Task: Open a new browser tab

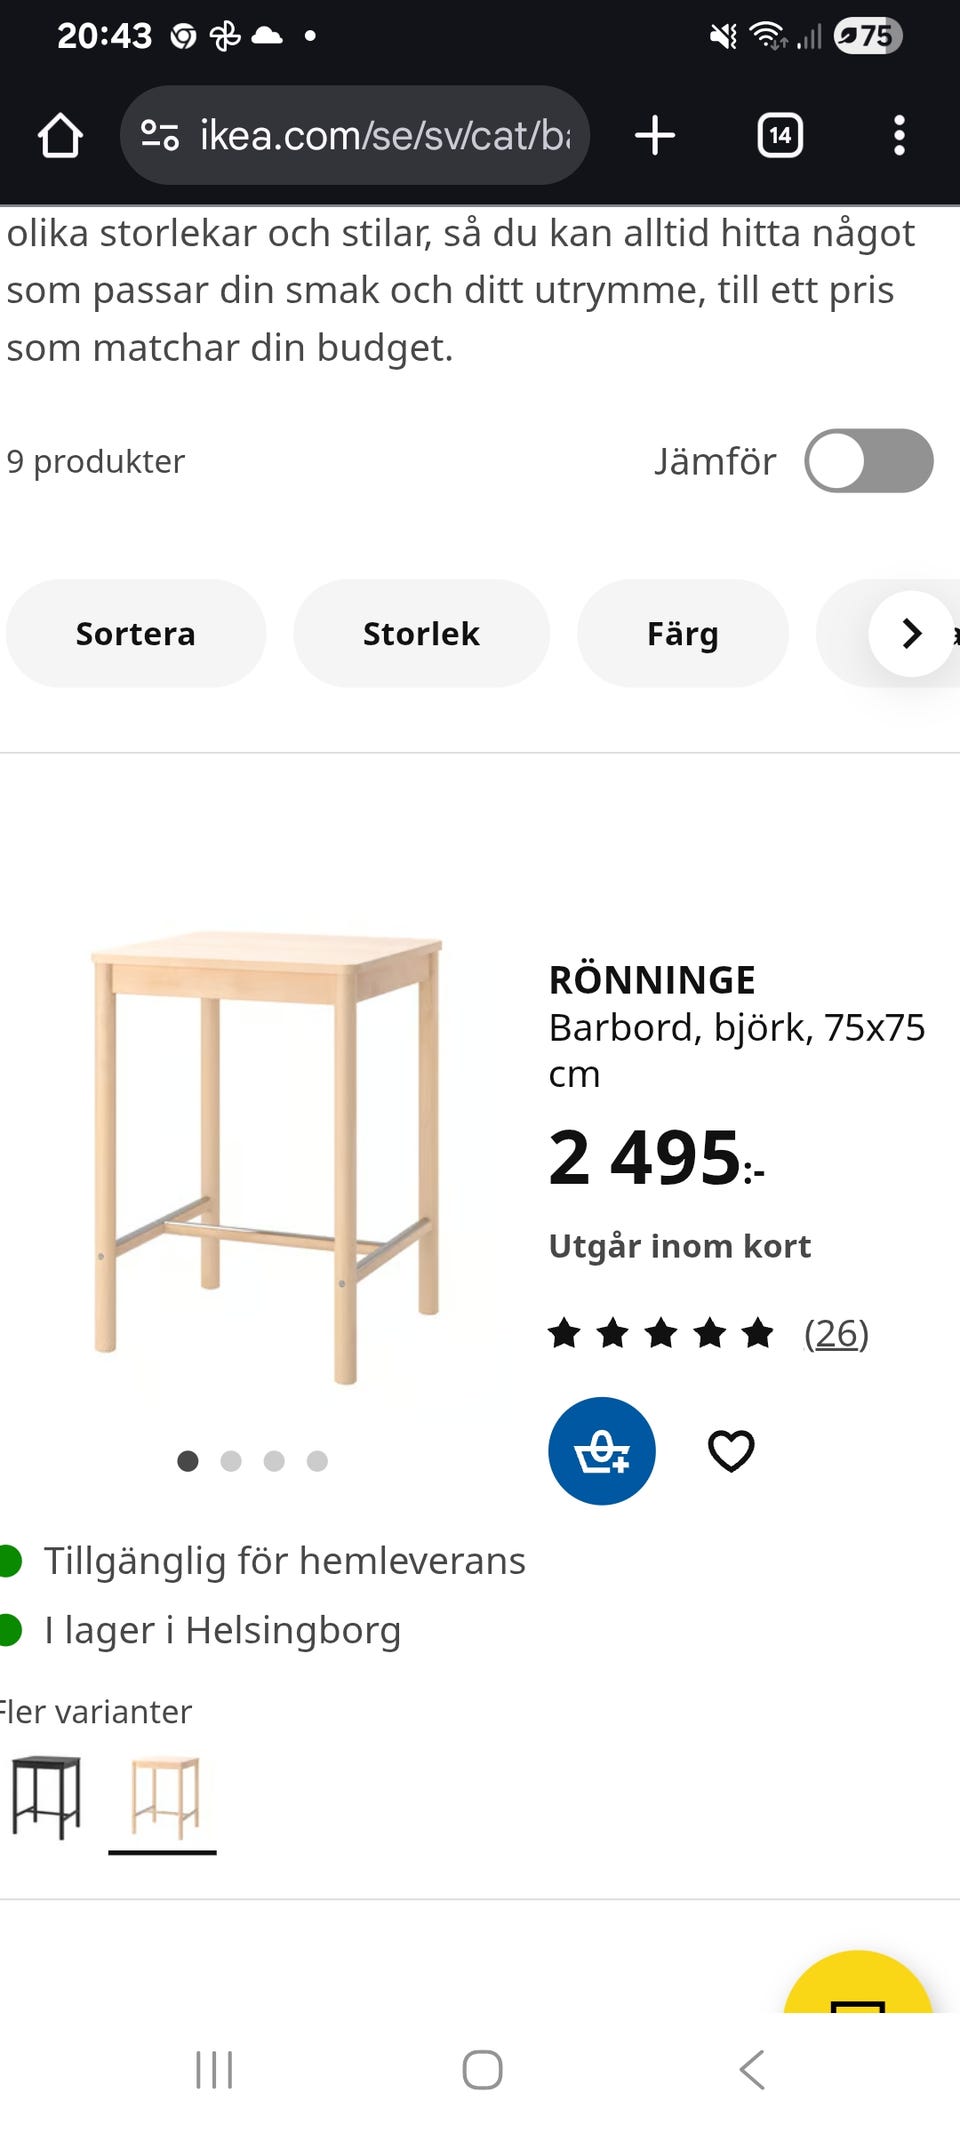Action: (653, 135)
